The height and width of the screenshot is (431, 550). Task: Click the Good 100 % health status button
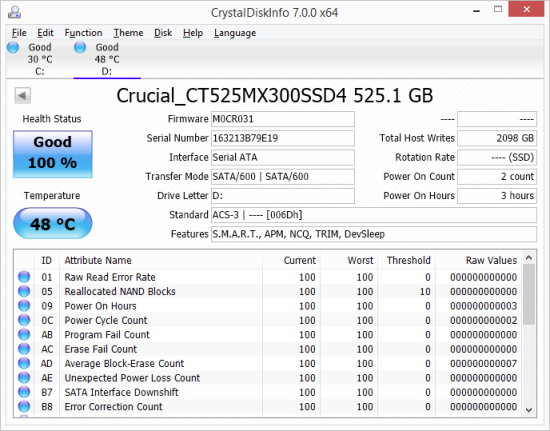53,154
